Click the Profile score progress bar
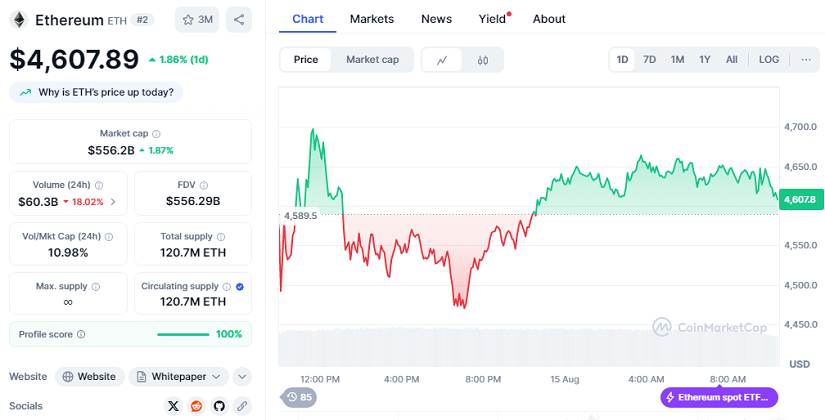This screenshot has height=420, width=825. (183, 334)
